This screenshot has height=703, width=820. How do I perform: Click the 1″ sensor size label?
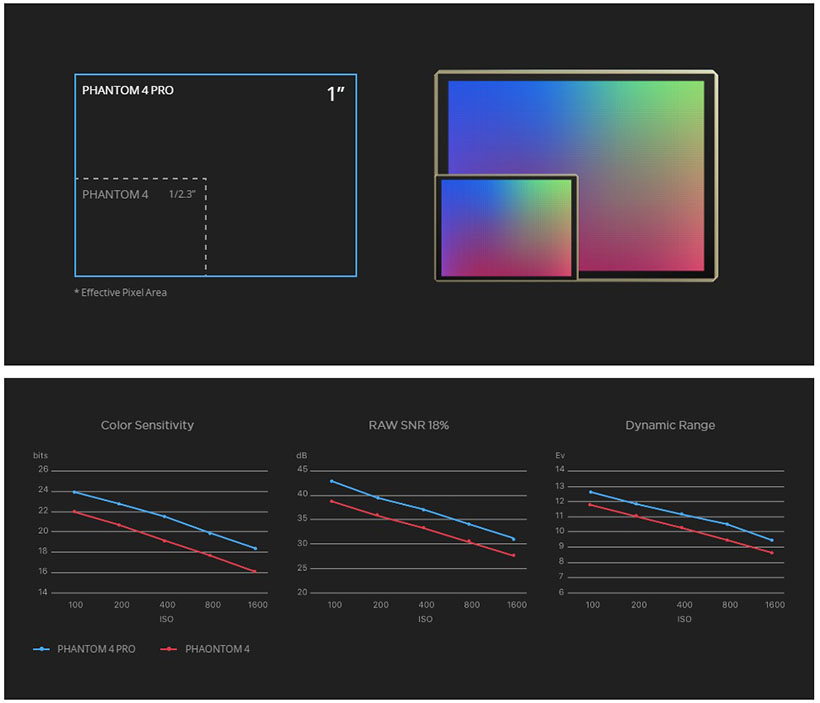(336, 95)
